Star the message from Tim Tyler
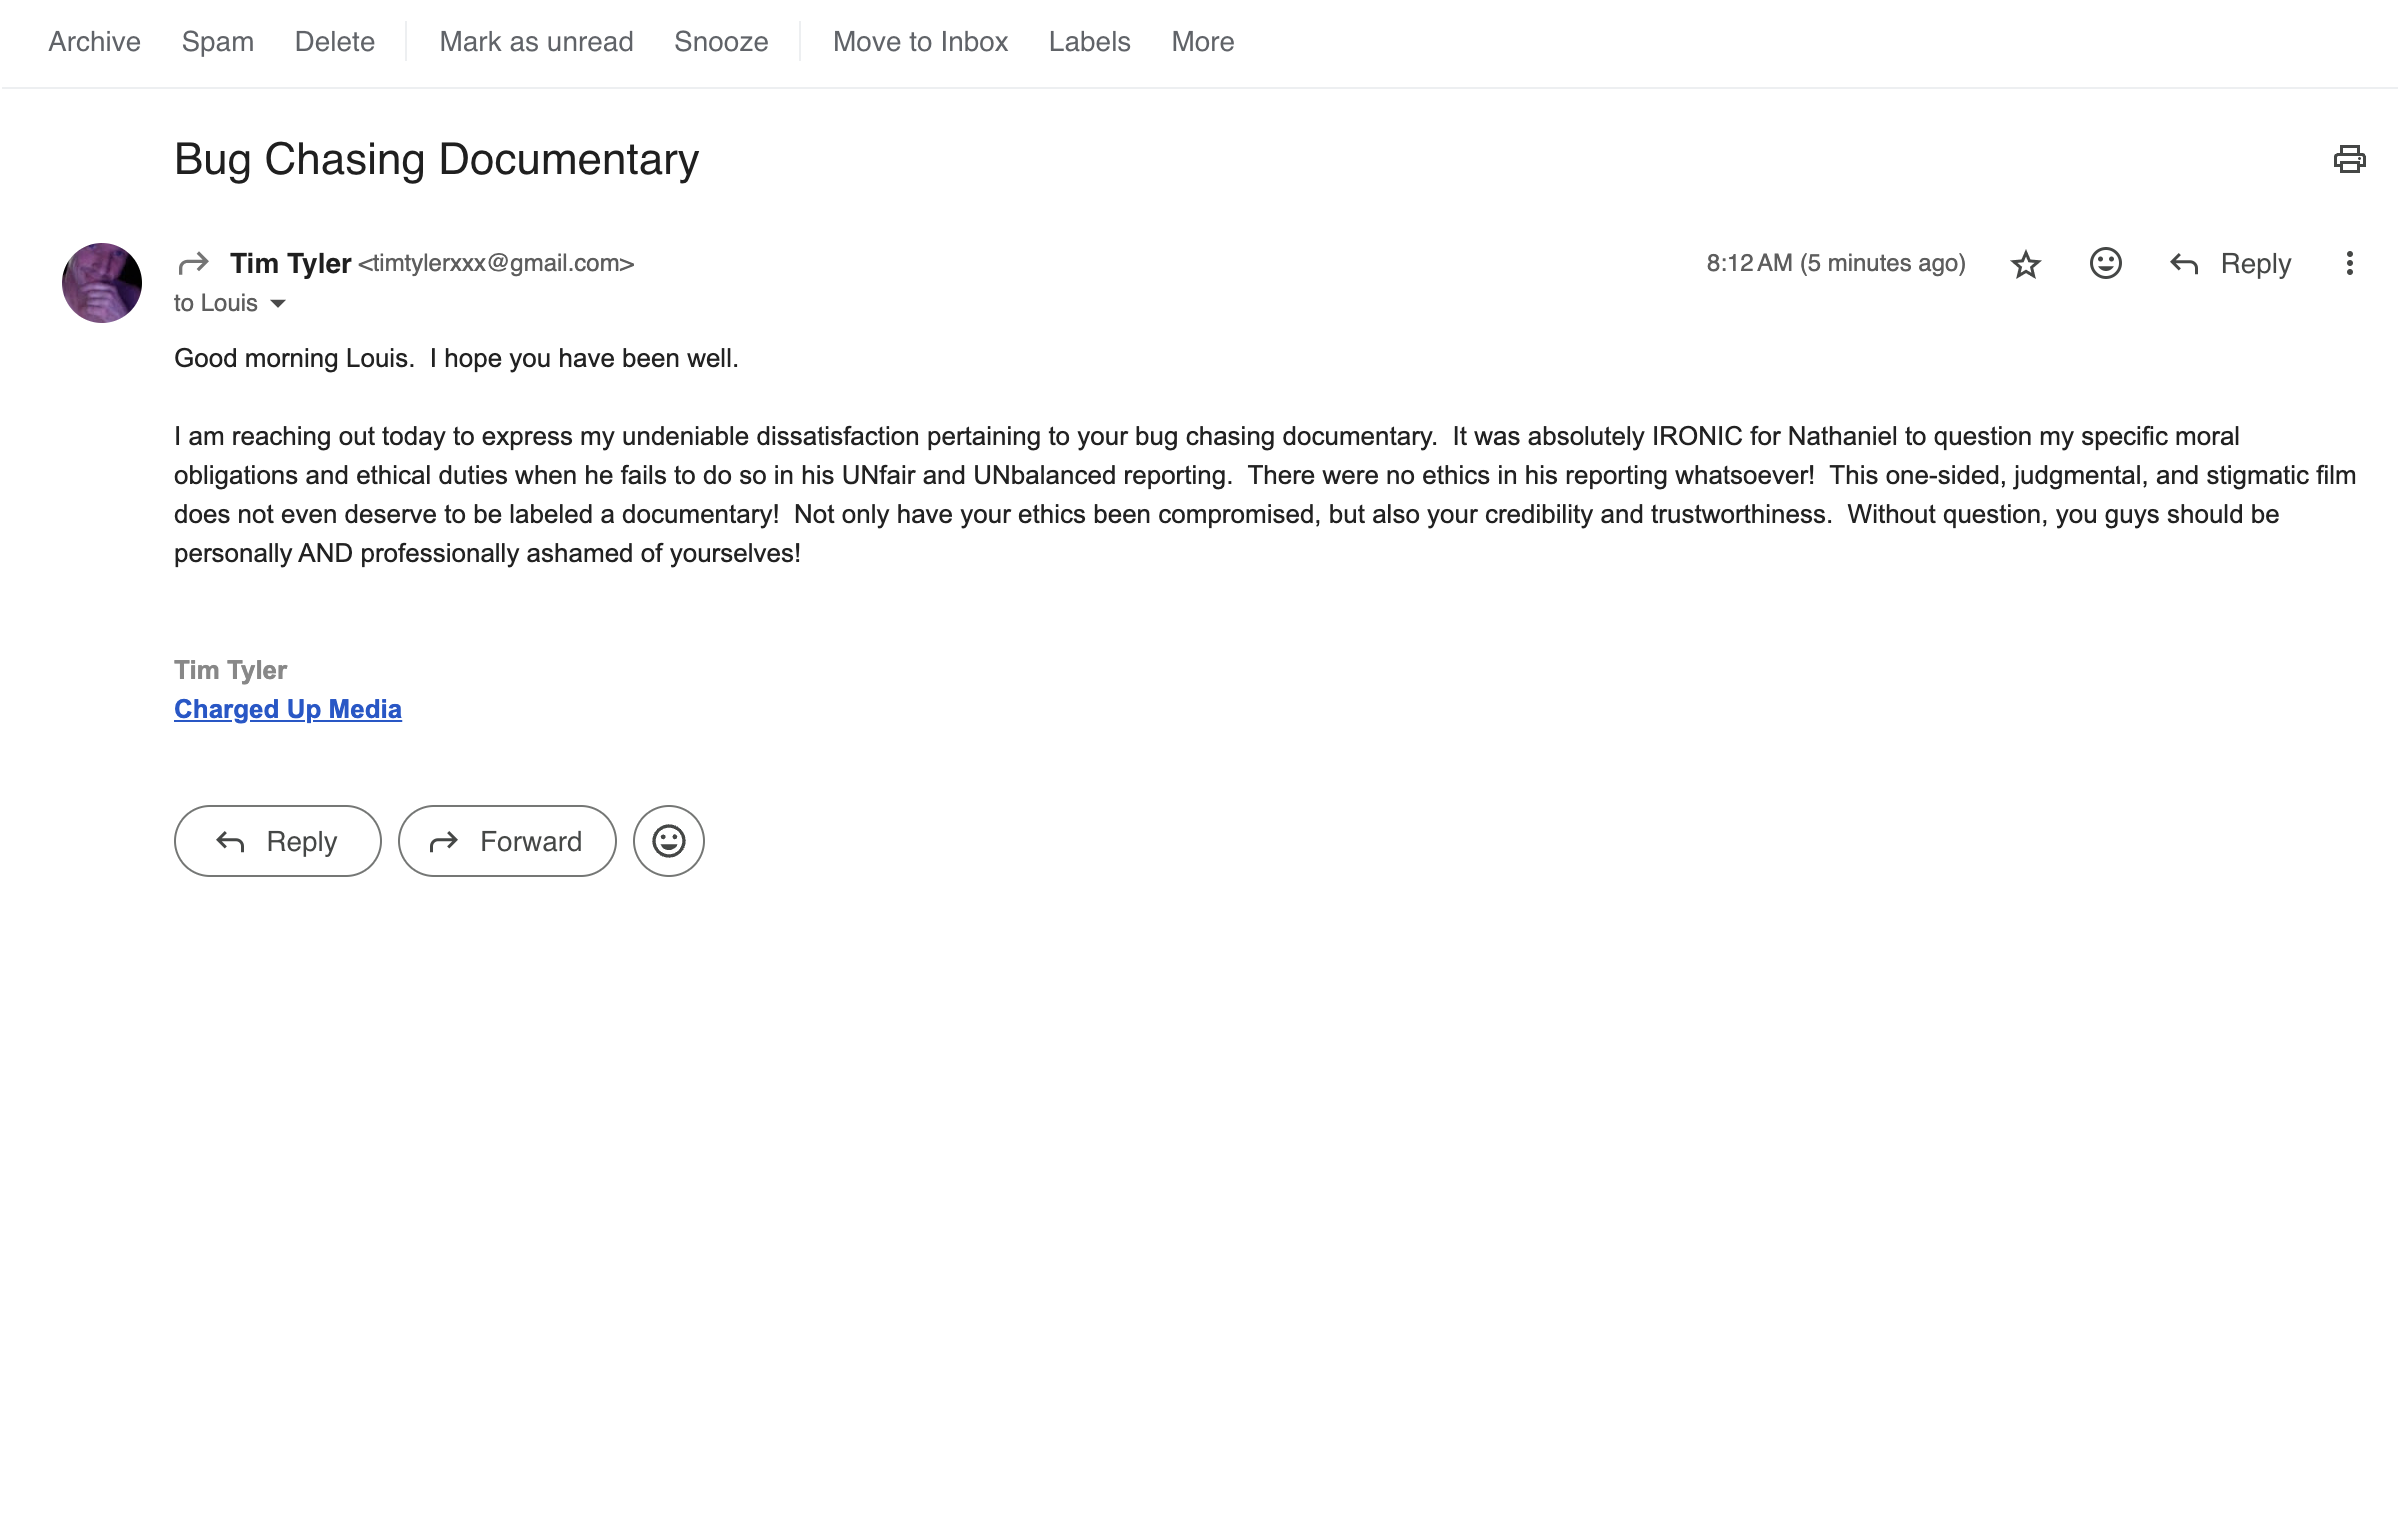This screenshot has height=1528, width=2398. tap(2025, 264)
